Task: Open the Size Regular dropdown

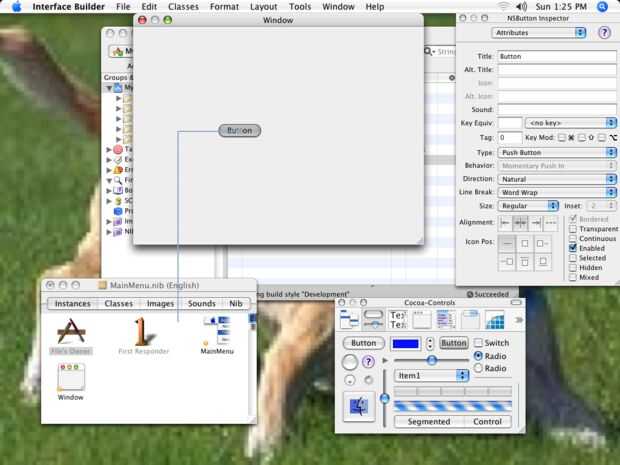Action: (528, 206)
